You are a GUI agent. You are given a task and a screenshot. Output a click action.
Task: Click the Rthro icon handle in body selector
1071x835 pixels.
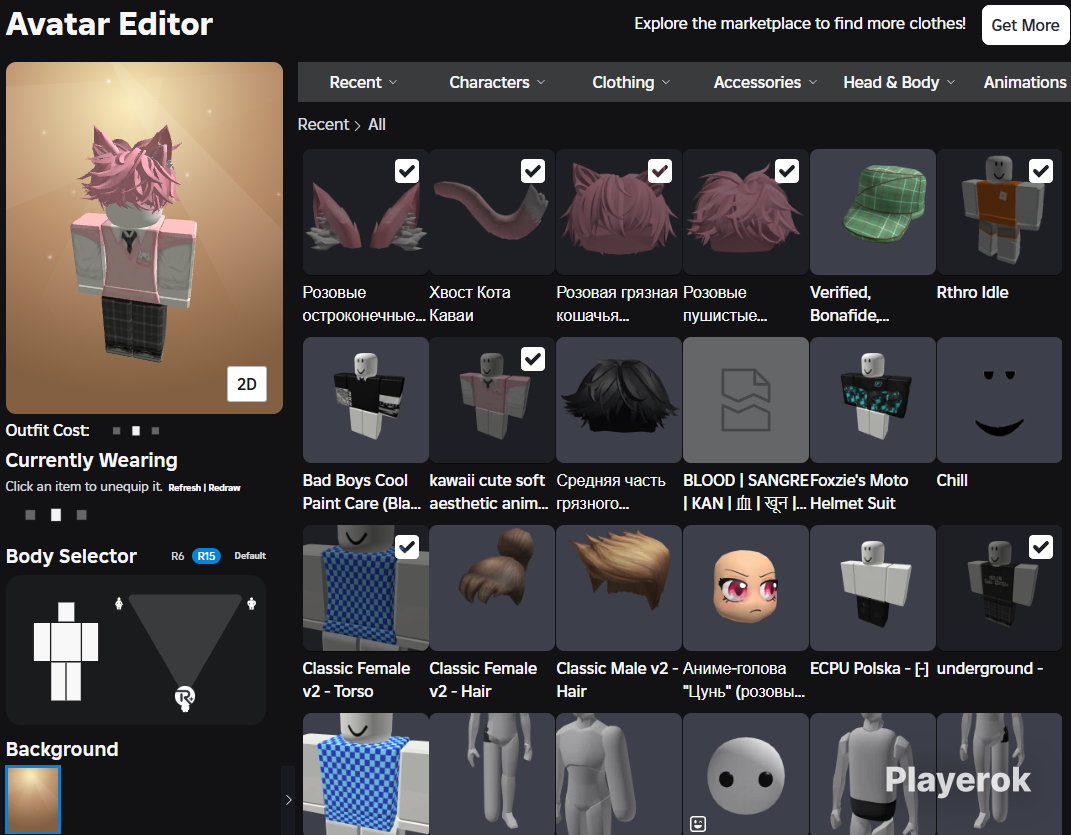point(184,698)
